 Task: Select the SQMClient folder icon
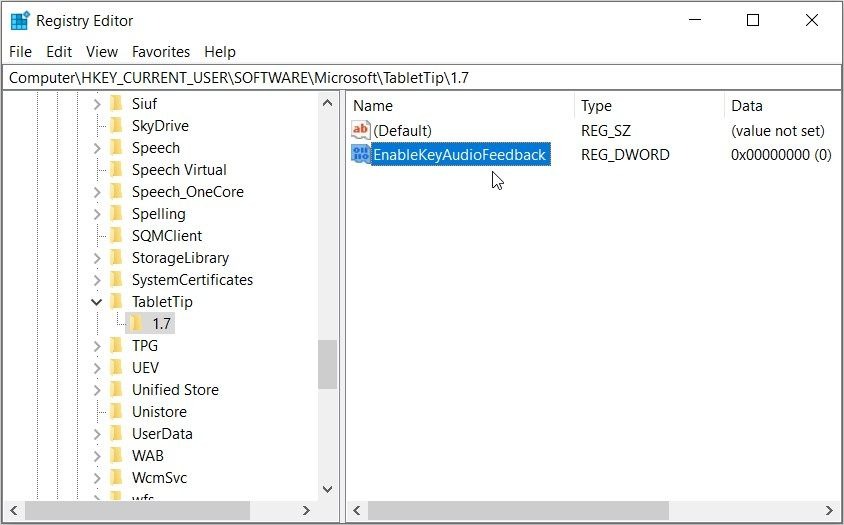click(117, 235)
